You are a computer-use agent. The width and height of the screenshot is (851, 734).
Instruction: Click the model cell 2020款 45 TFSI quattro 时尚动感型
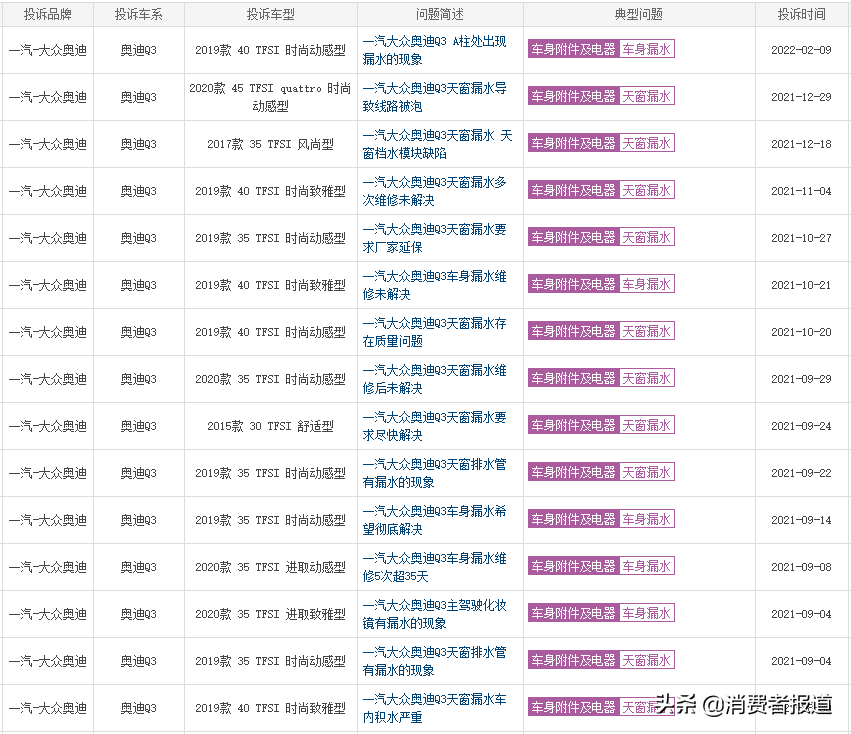pos(270,97)
